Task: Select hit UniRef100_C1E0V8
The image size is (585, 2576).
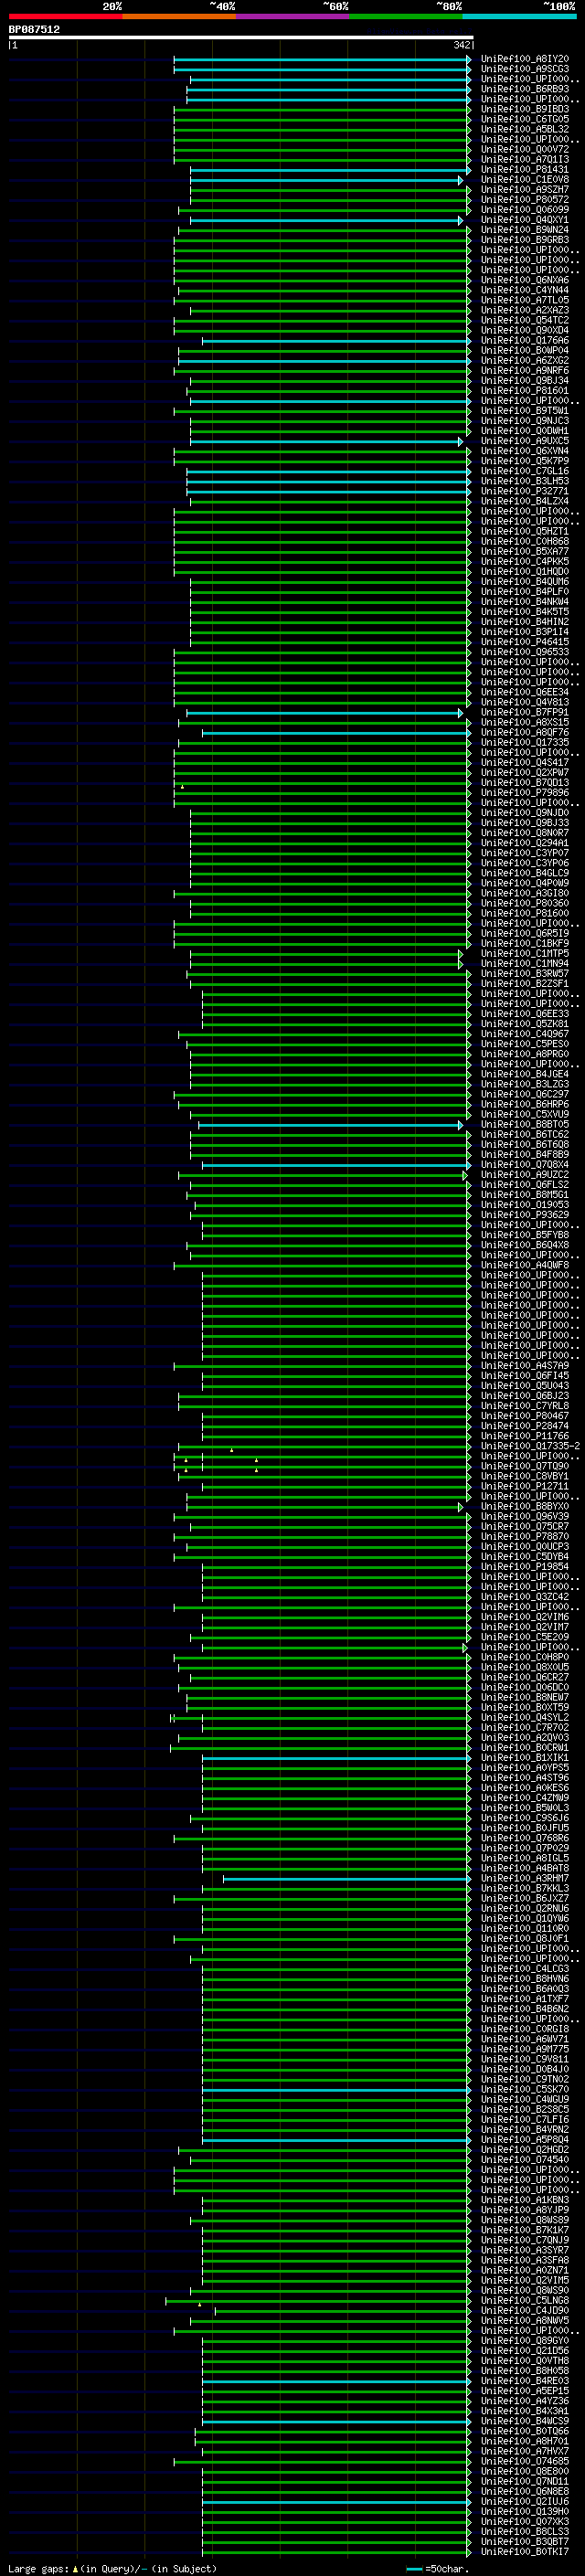Action: [x=525, y=180]
